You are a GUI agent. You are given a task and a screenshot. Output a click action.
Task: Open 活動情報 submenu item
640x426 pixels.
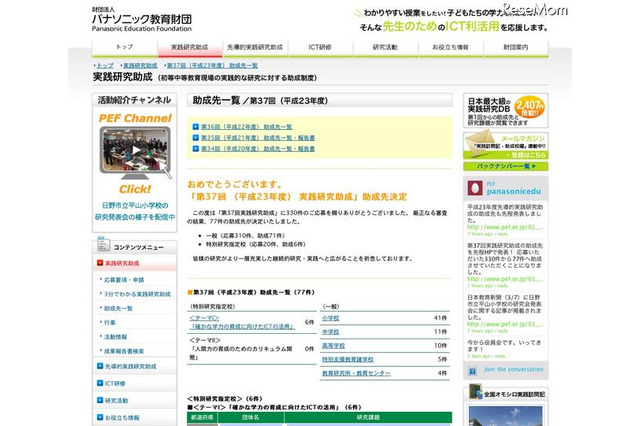(x=116, y=337)
